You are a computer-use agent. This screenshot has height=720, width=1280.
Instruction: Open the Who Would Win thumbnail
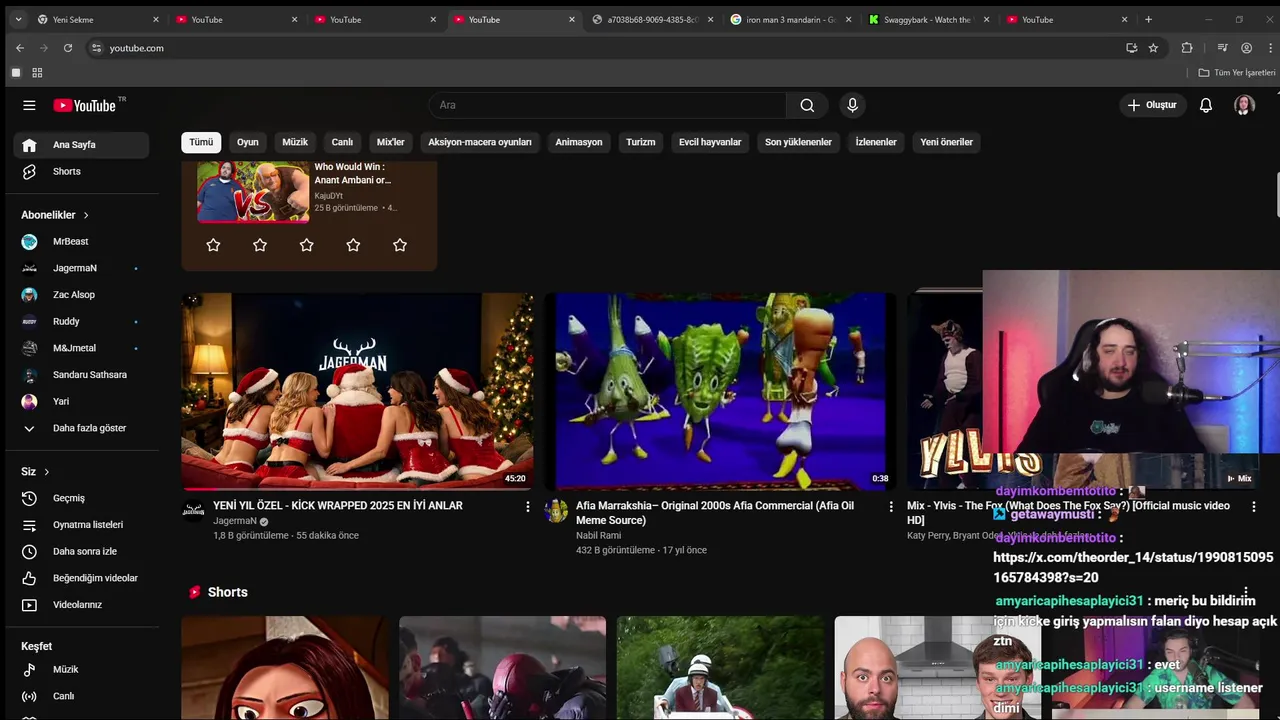pos(253,191)
